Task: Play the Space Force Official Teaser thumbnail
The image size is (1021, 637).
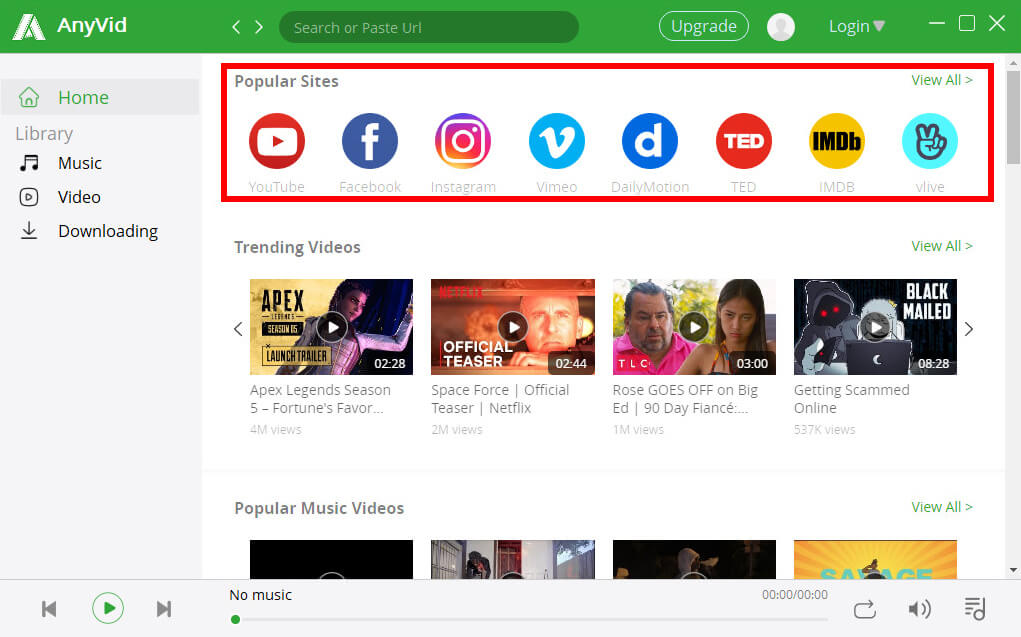Action: [x=513, y=327]
